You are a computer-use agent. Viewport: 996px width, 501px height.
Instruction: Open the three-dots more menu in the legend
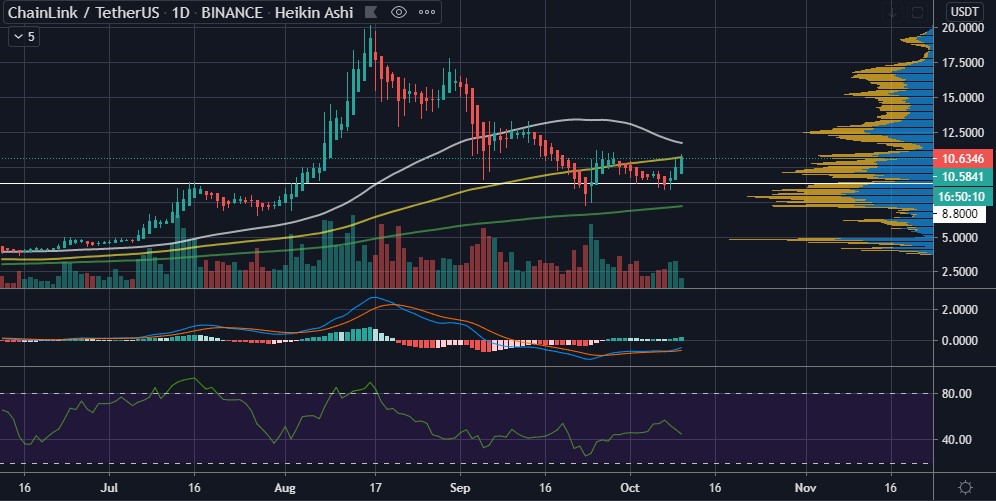point(427,12)
